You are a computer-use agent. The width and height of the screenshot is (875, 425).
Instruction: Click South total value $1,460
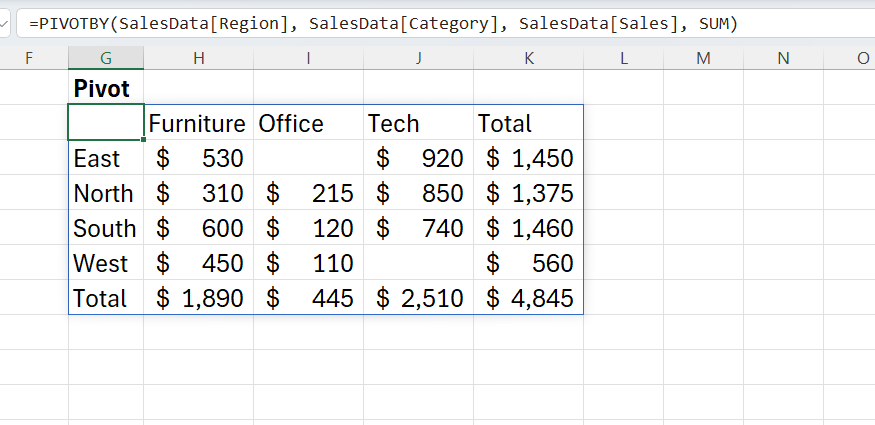[x=528, y=228]
